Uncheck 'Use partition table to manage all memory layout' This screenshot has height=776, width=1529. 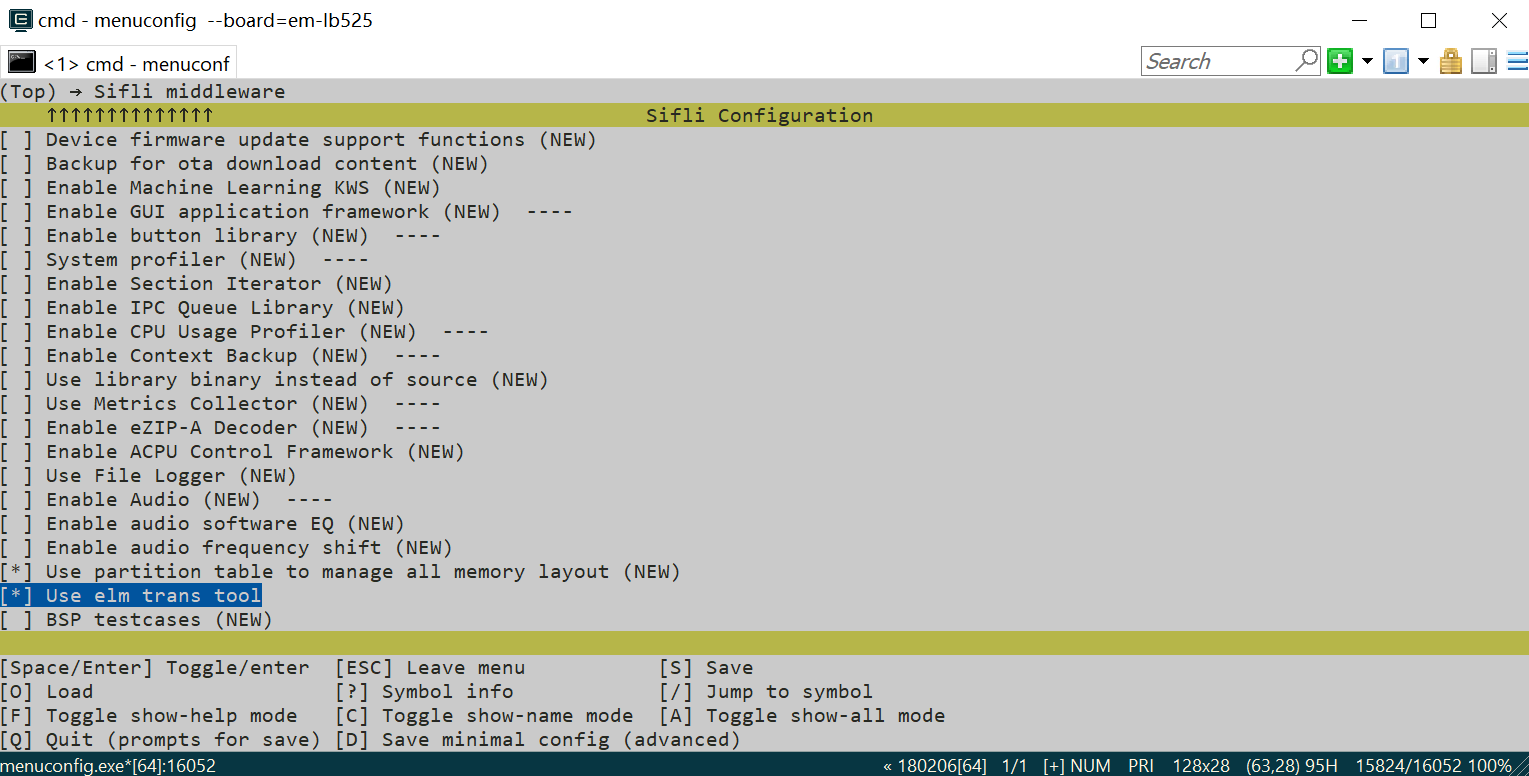coord(17,572)
